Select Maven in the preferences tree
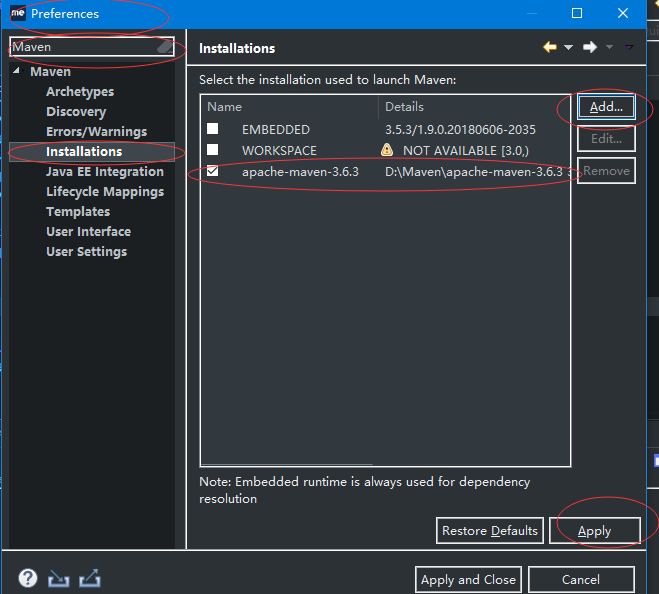This screenshot has height=594, width=659. pos(50,71)
